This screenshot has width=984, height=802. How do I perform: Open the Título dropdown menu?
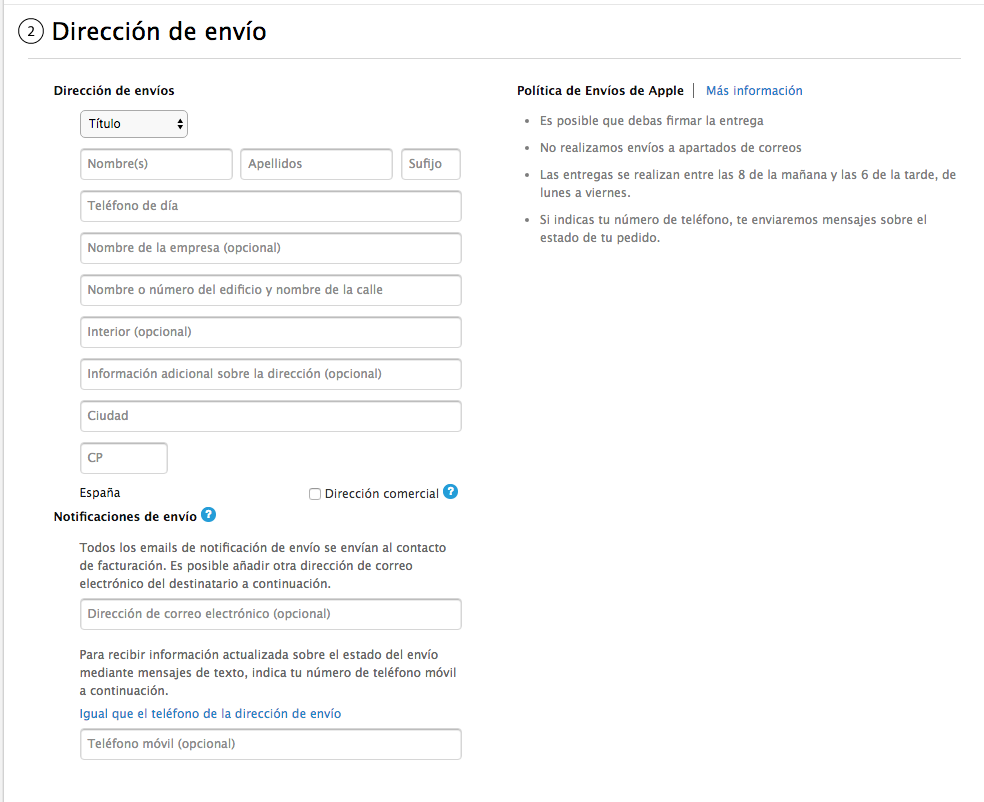pos(133,124)
